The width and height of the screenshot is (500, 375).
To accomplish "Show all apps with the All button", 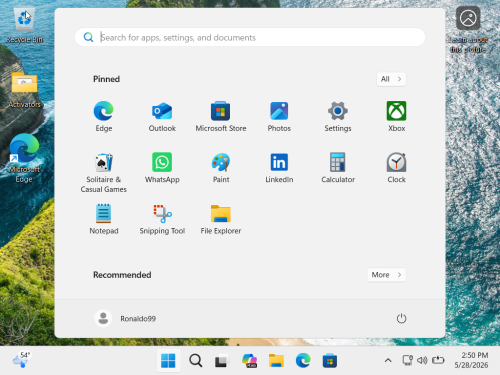I will point(391,79).
